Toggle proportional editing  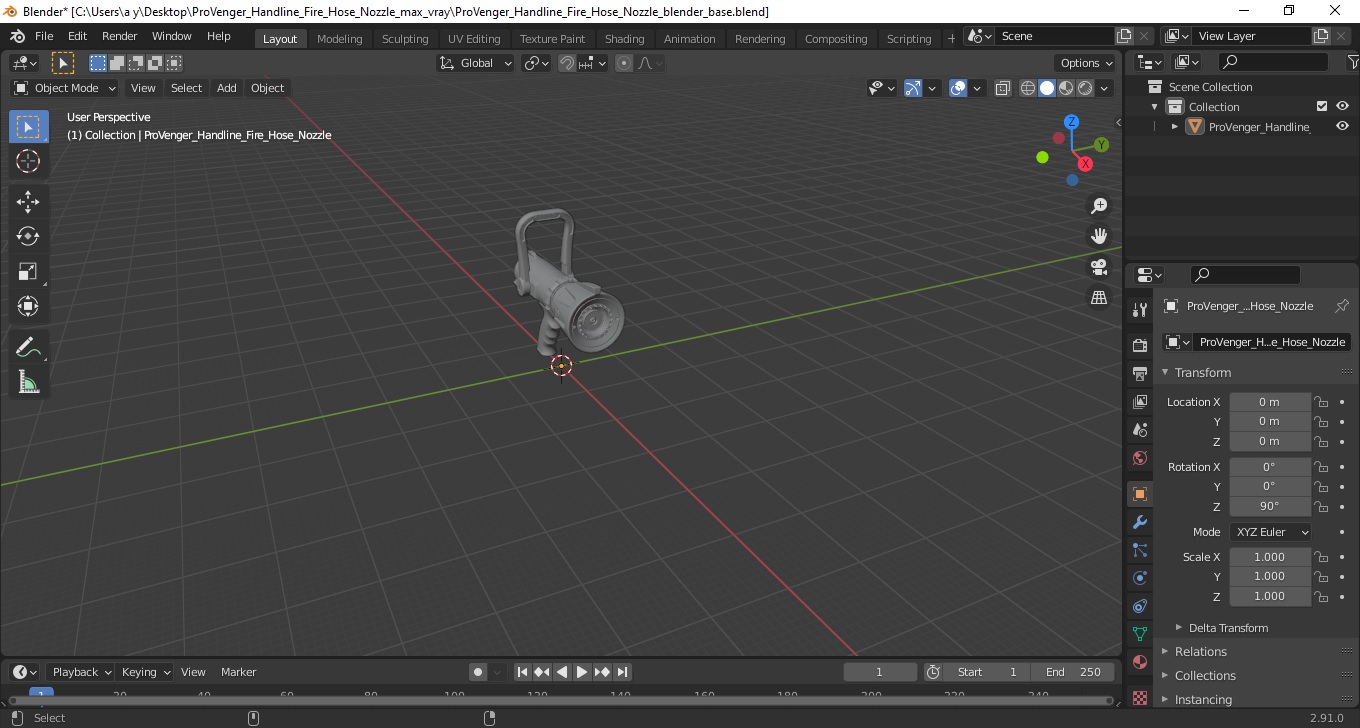624,63
